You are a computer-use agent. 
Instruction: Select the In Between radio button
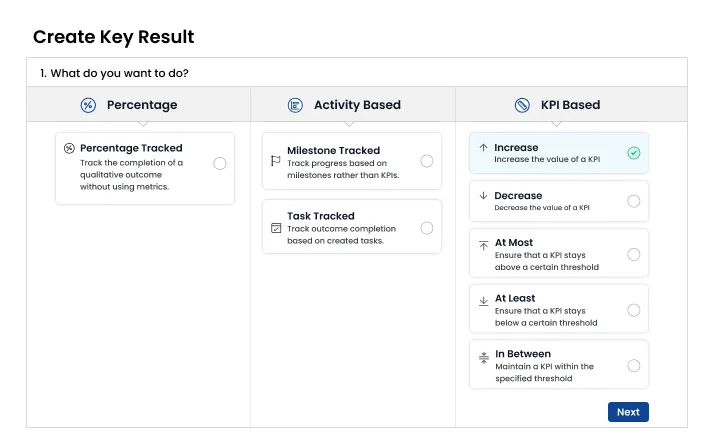(x=634, y=366)
